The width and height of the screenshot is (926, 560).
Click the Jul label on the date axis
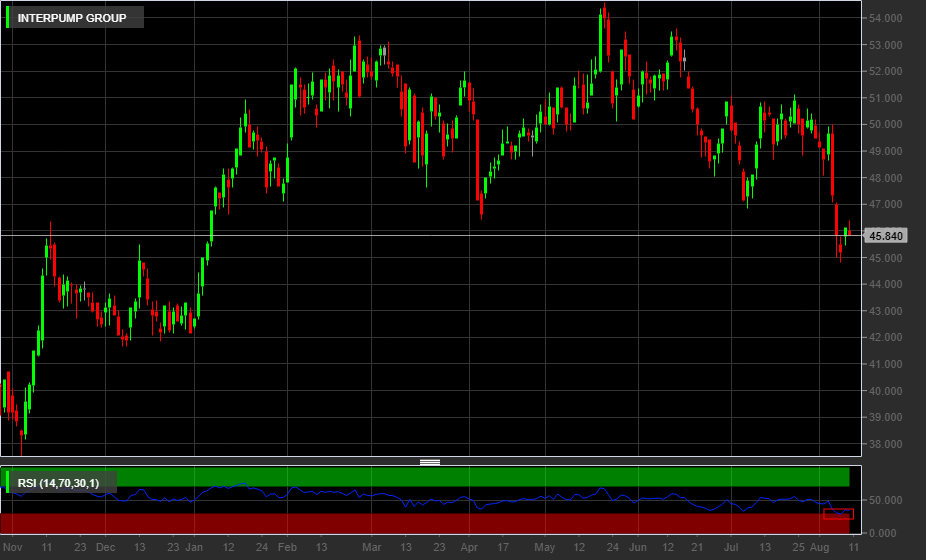731,548
